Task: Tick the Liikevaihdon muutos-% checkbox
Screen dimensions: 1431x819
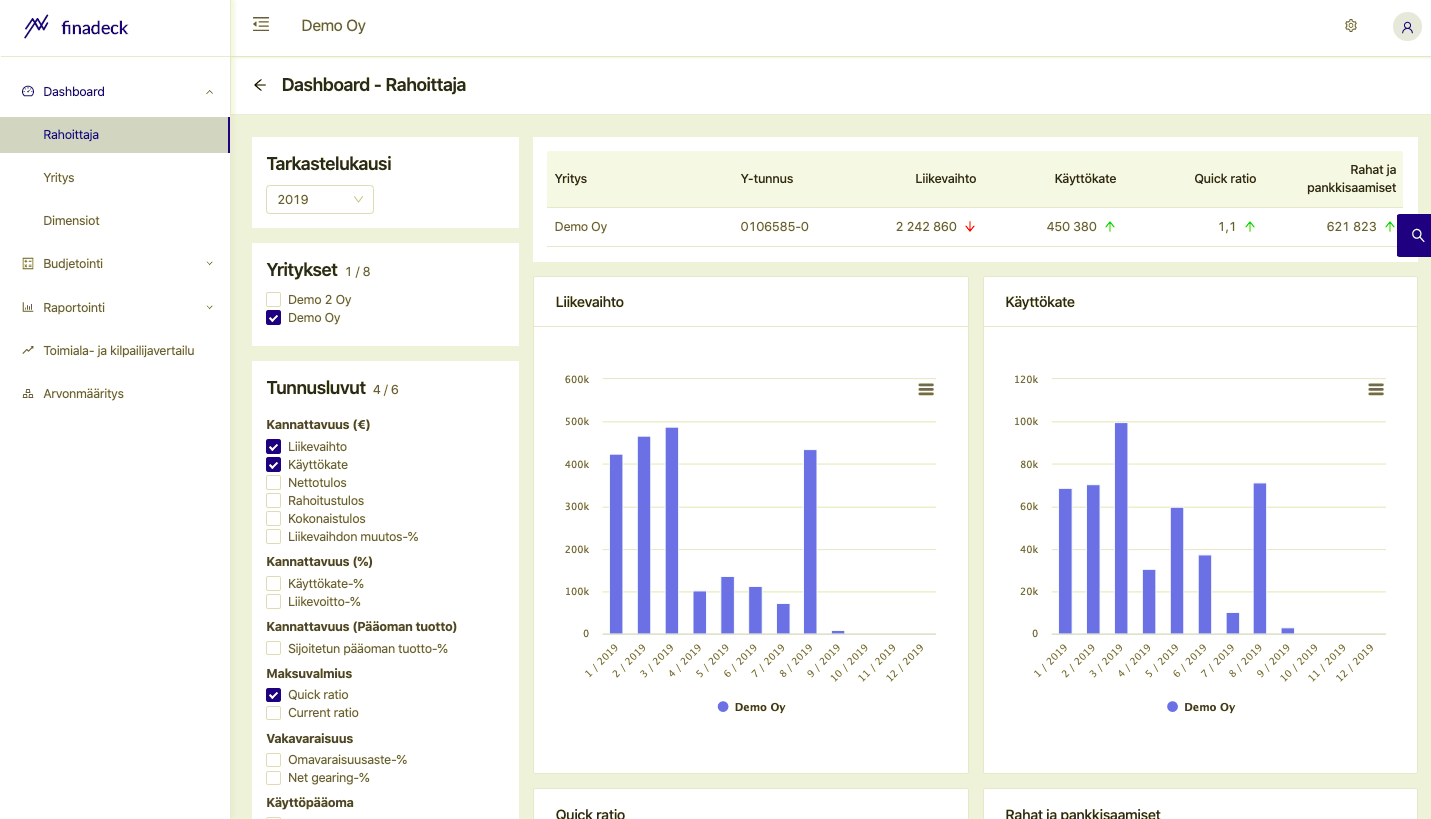Action: pyautogui.click(x=273, y=537)
